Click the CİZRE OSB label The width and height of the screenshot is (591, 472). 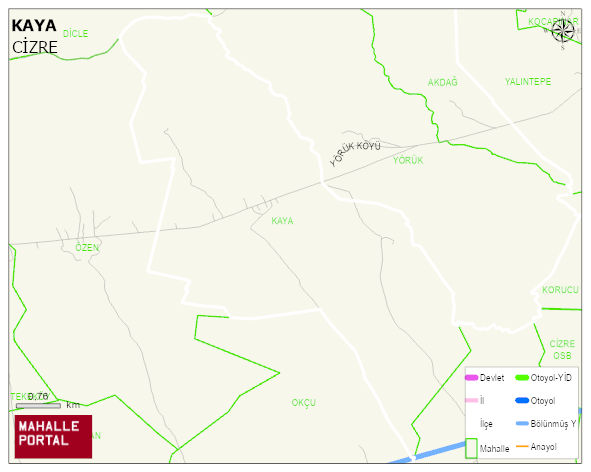562,349
